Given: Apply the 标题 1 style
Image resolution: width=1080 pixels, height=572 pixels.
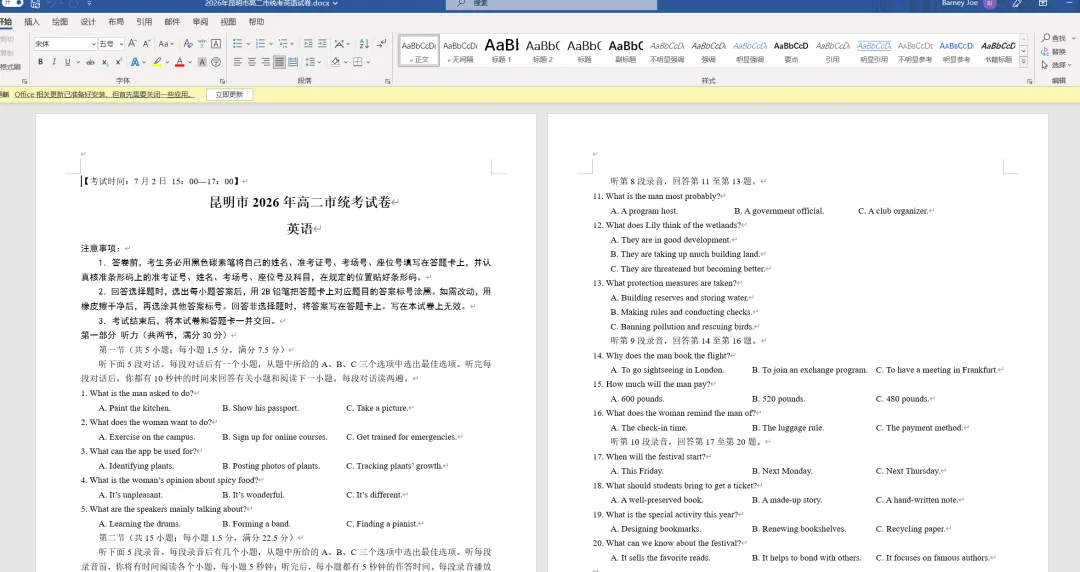Looking at the screenshot, I should (x=501, y=50).
